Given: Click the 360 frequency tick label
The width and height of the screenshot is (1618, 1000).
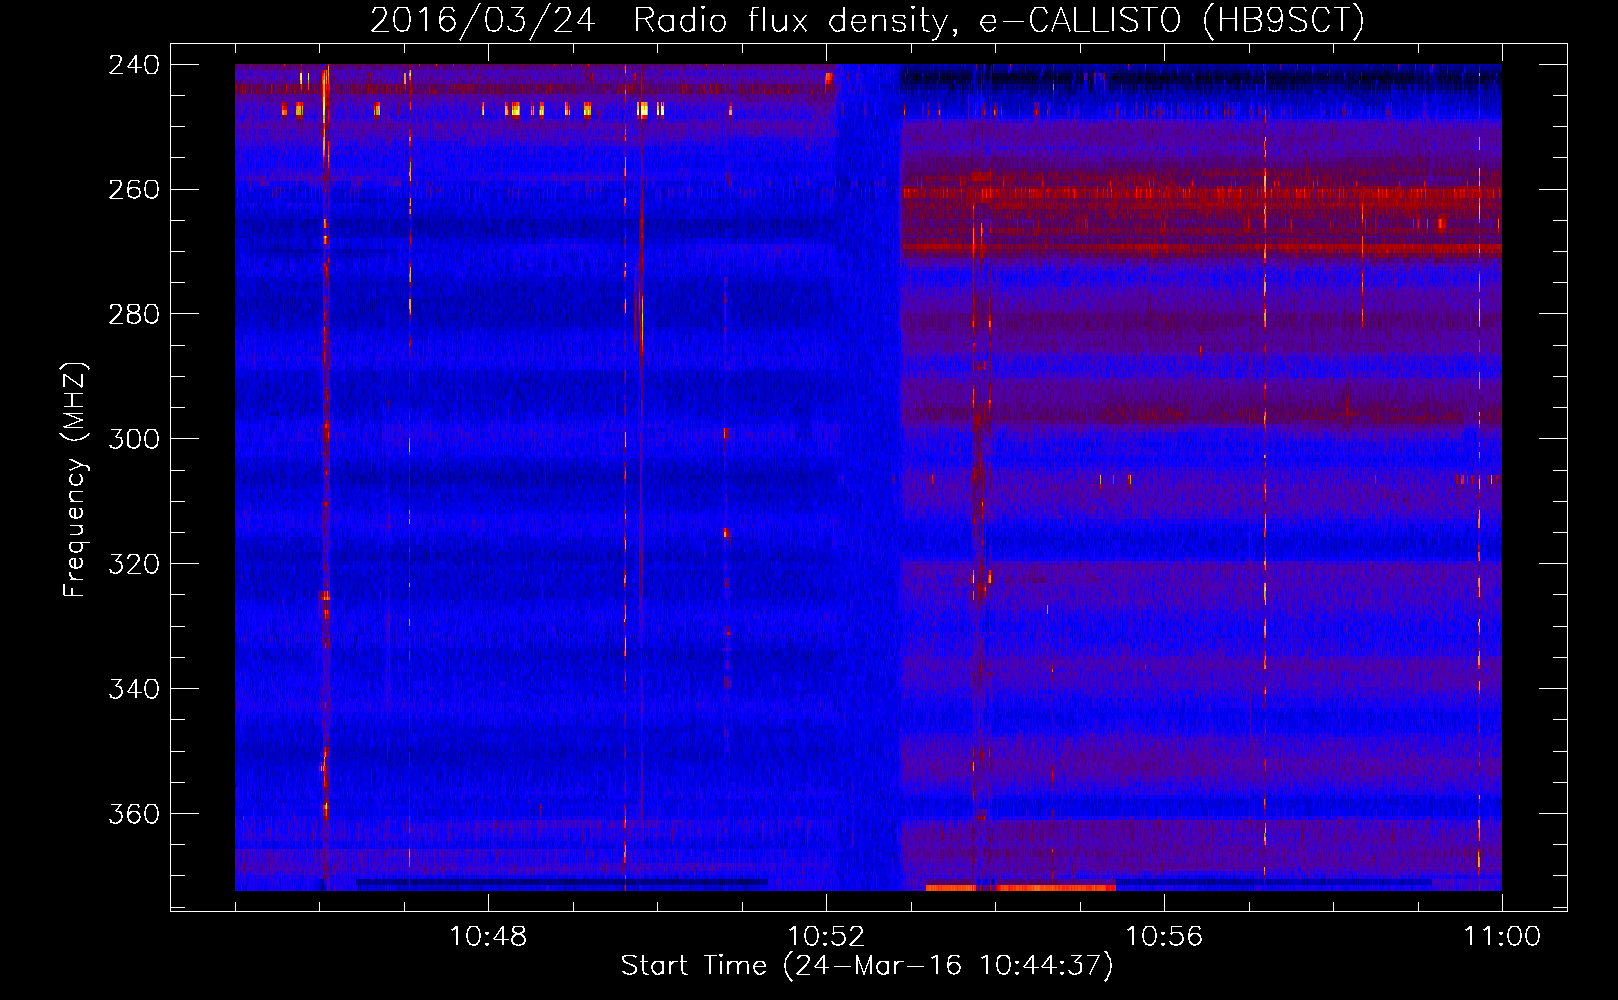Looking at the screenshot, I should [x=134, y=815].
